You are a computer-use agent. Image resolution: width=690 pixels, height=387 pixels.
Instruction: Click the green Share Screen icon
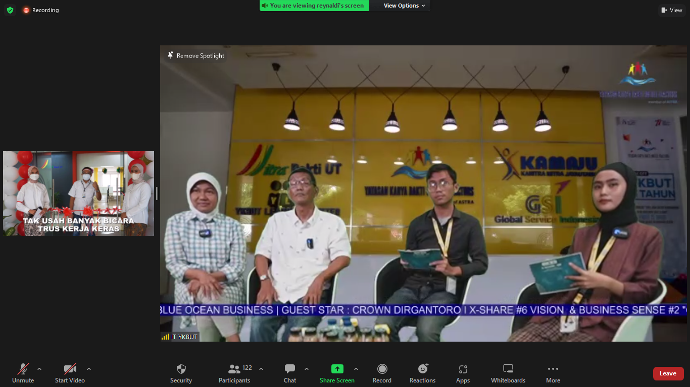[x=337, y=369]
